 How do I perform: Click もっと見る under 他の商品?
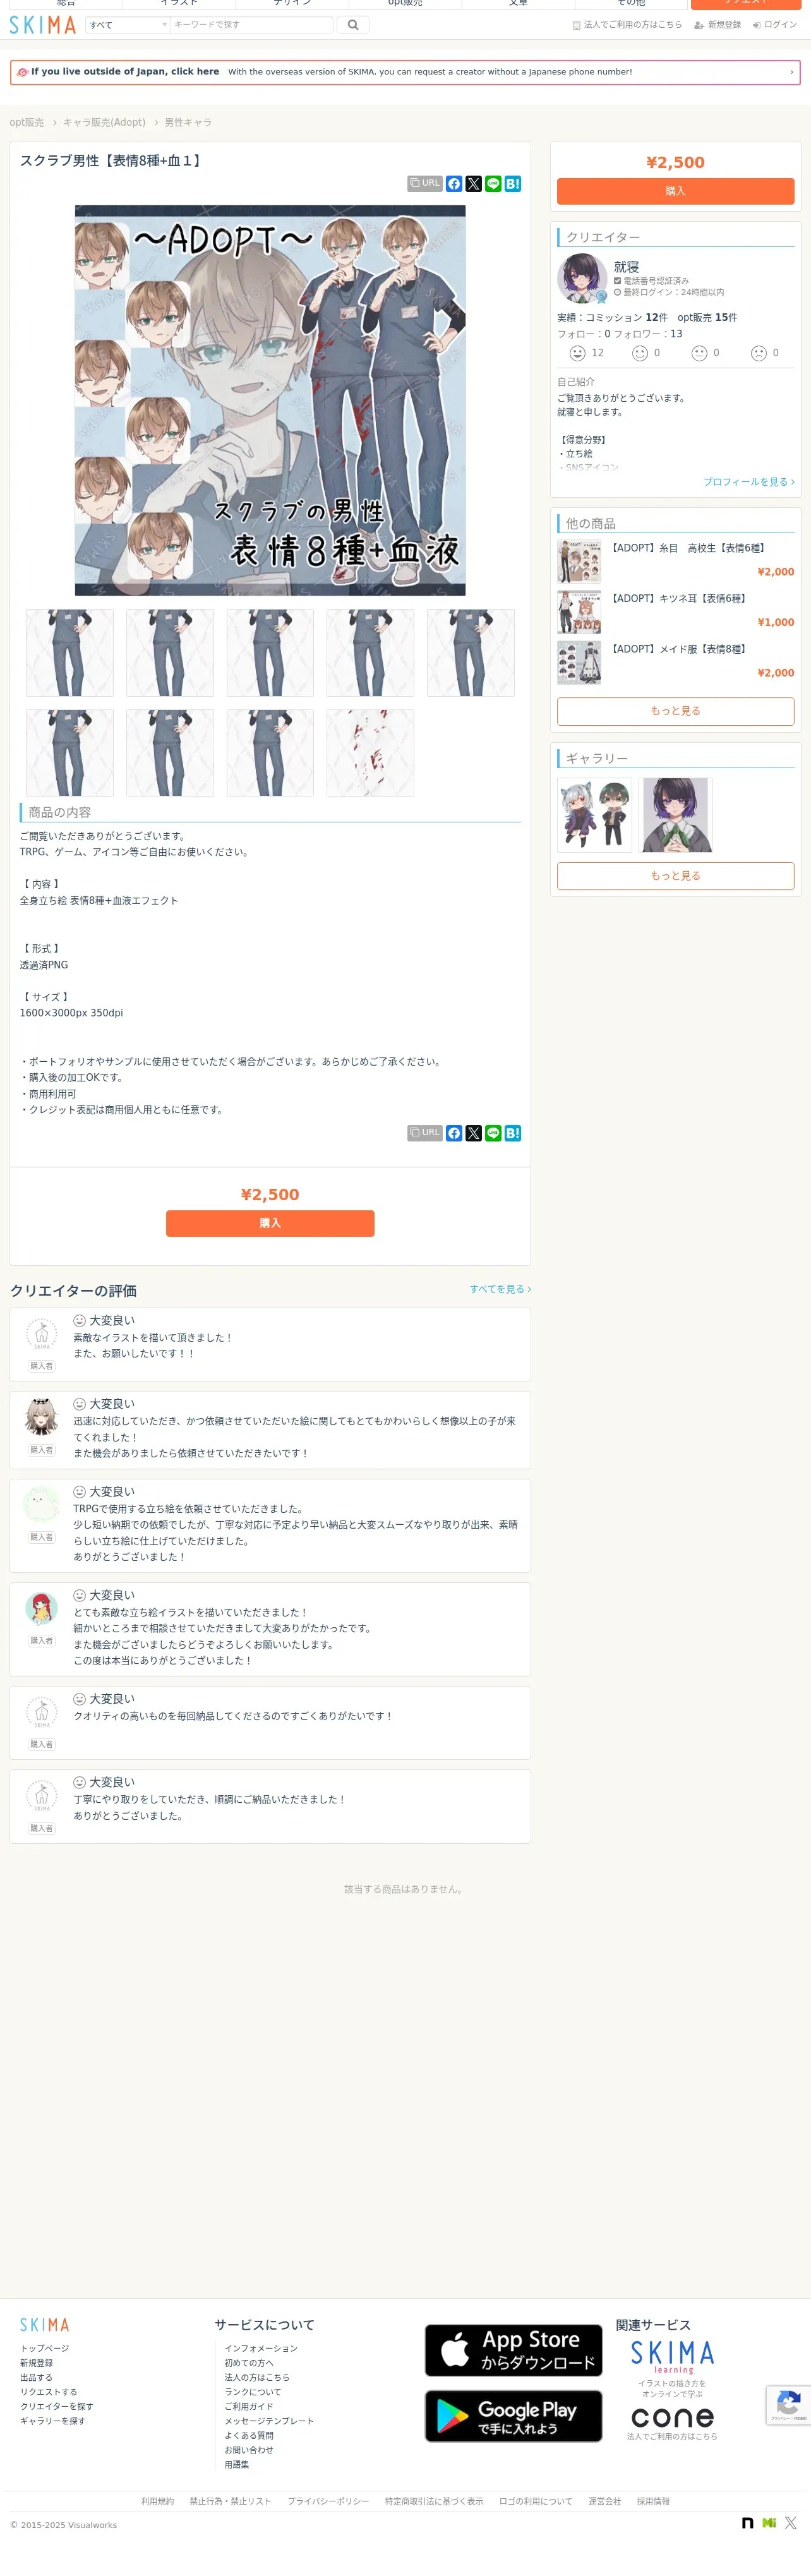676,711
